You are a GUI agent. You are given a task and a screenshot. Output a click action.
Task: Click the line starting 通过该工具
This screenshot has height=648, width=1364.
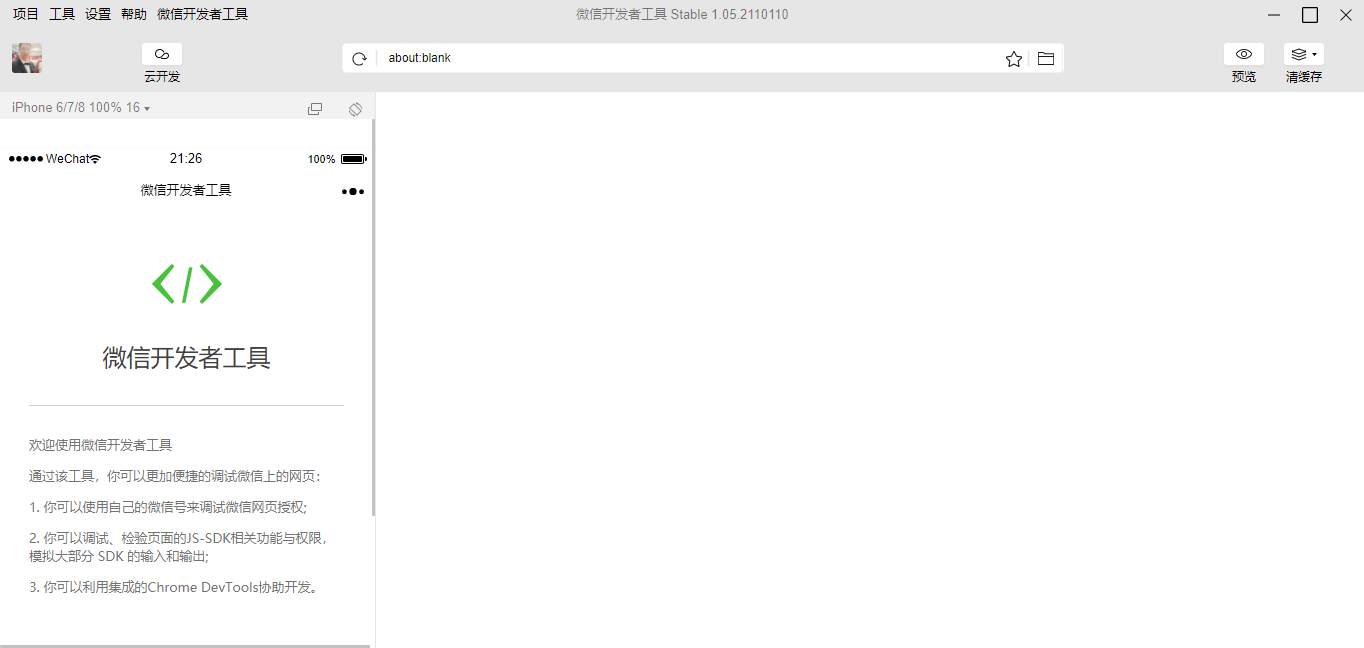(175, 476)
